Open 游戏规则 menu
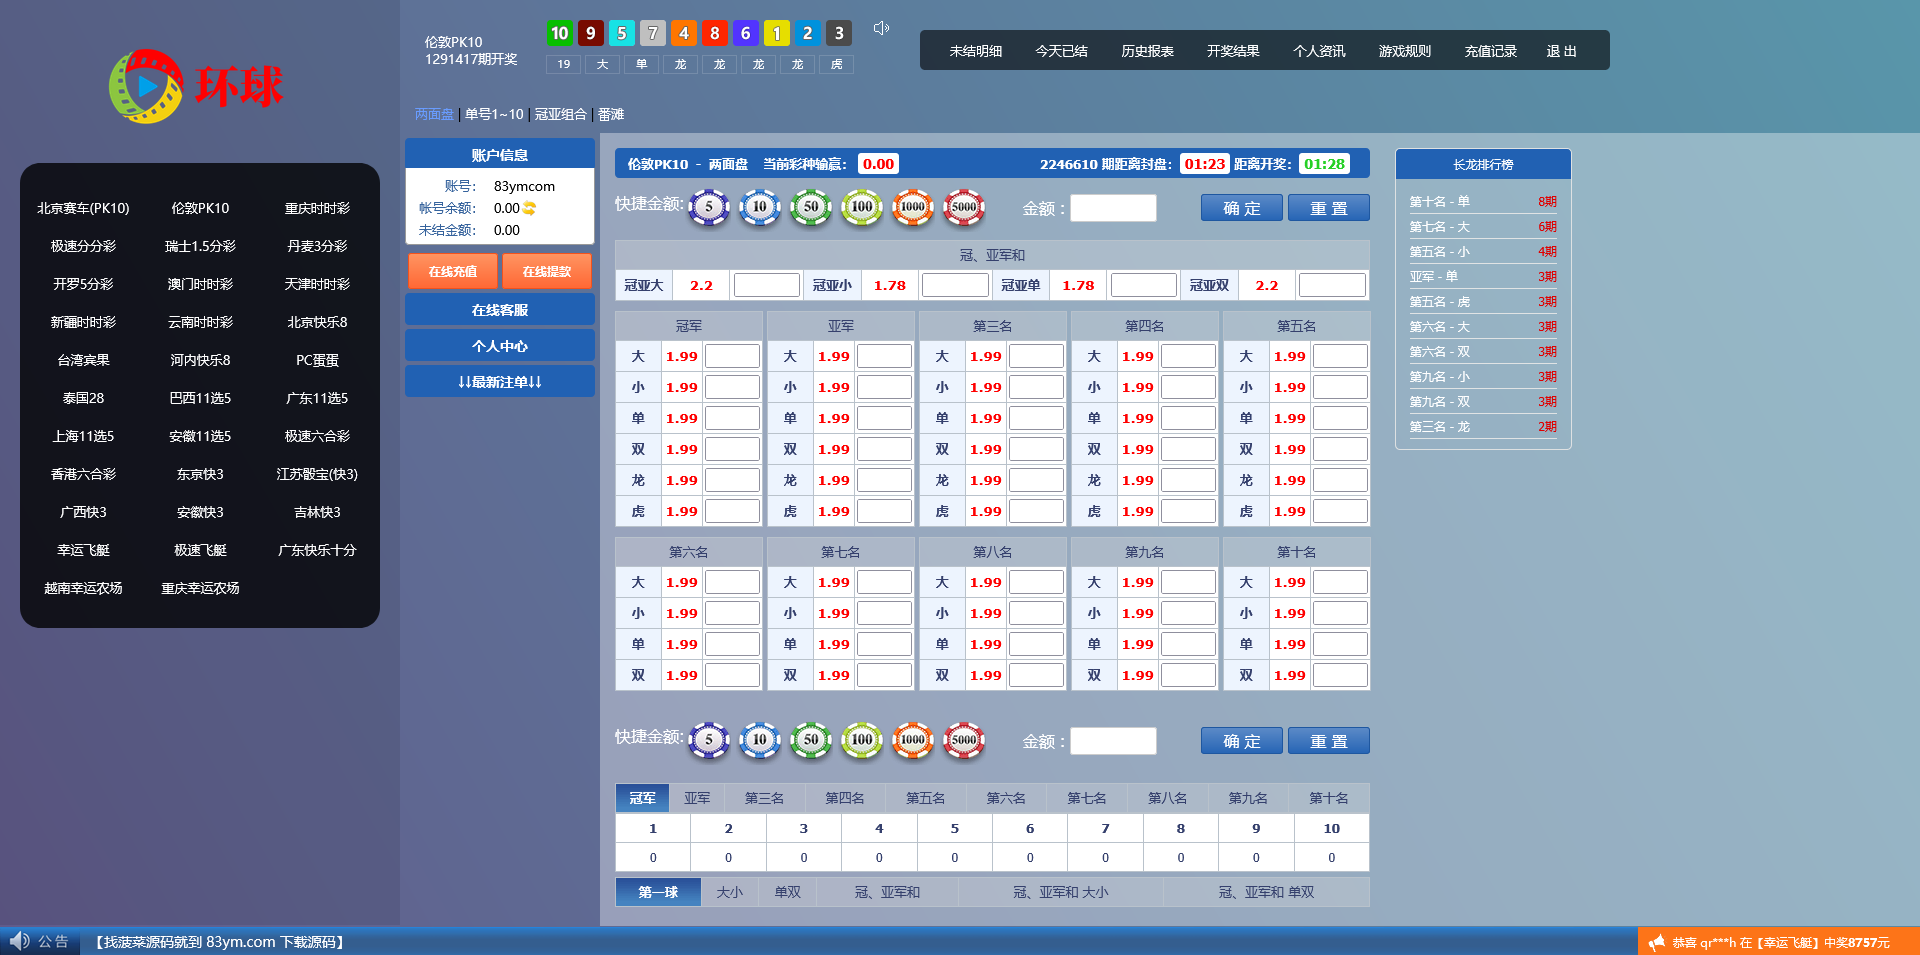The width and height of the screenshot is (1920, 955). (1405, 51)
